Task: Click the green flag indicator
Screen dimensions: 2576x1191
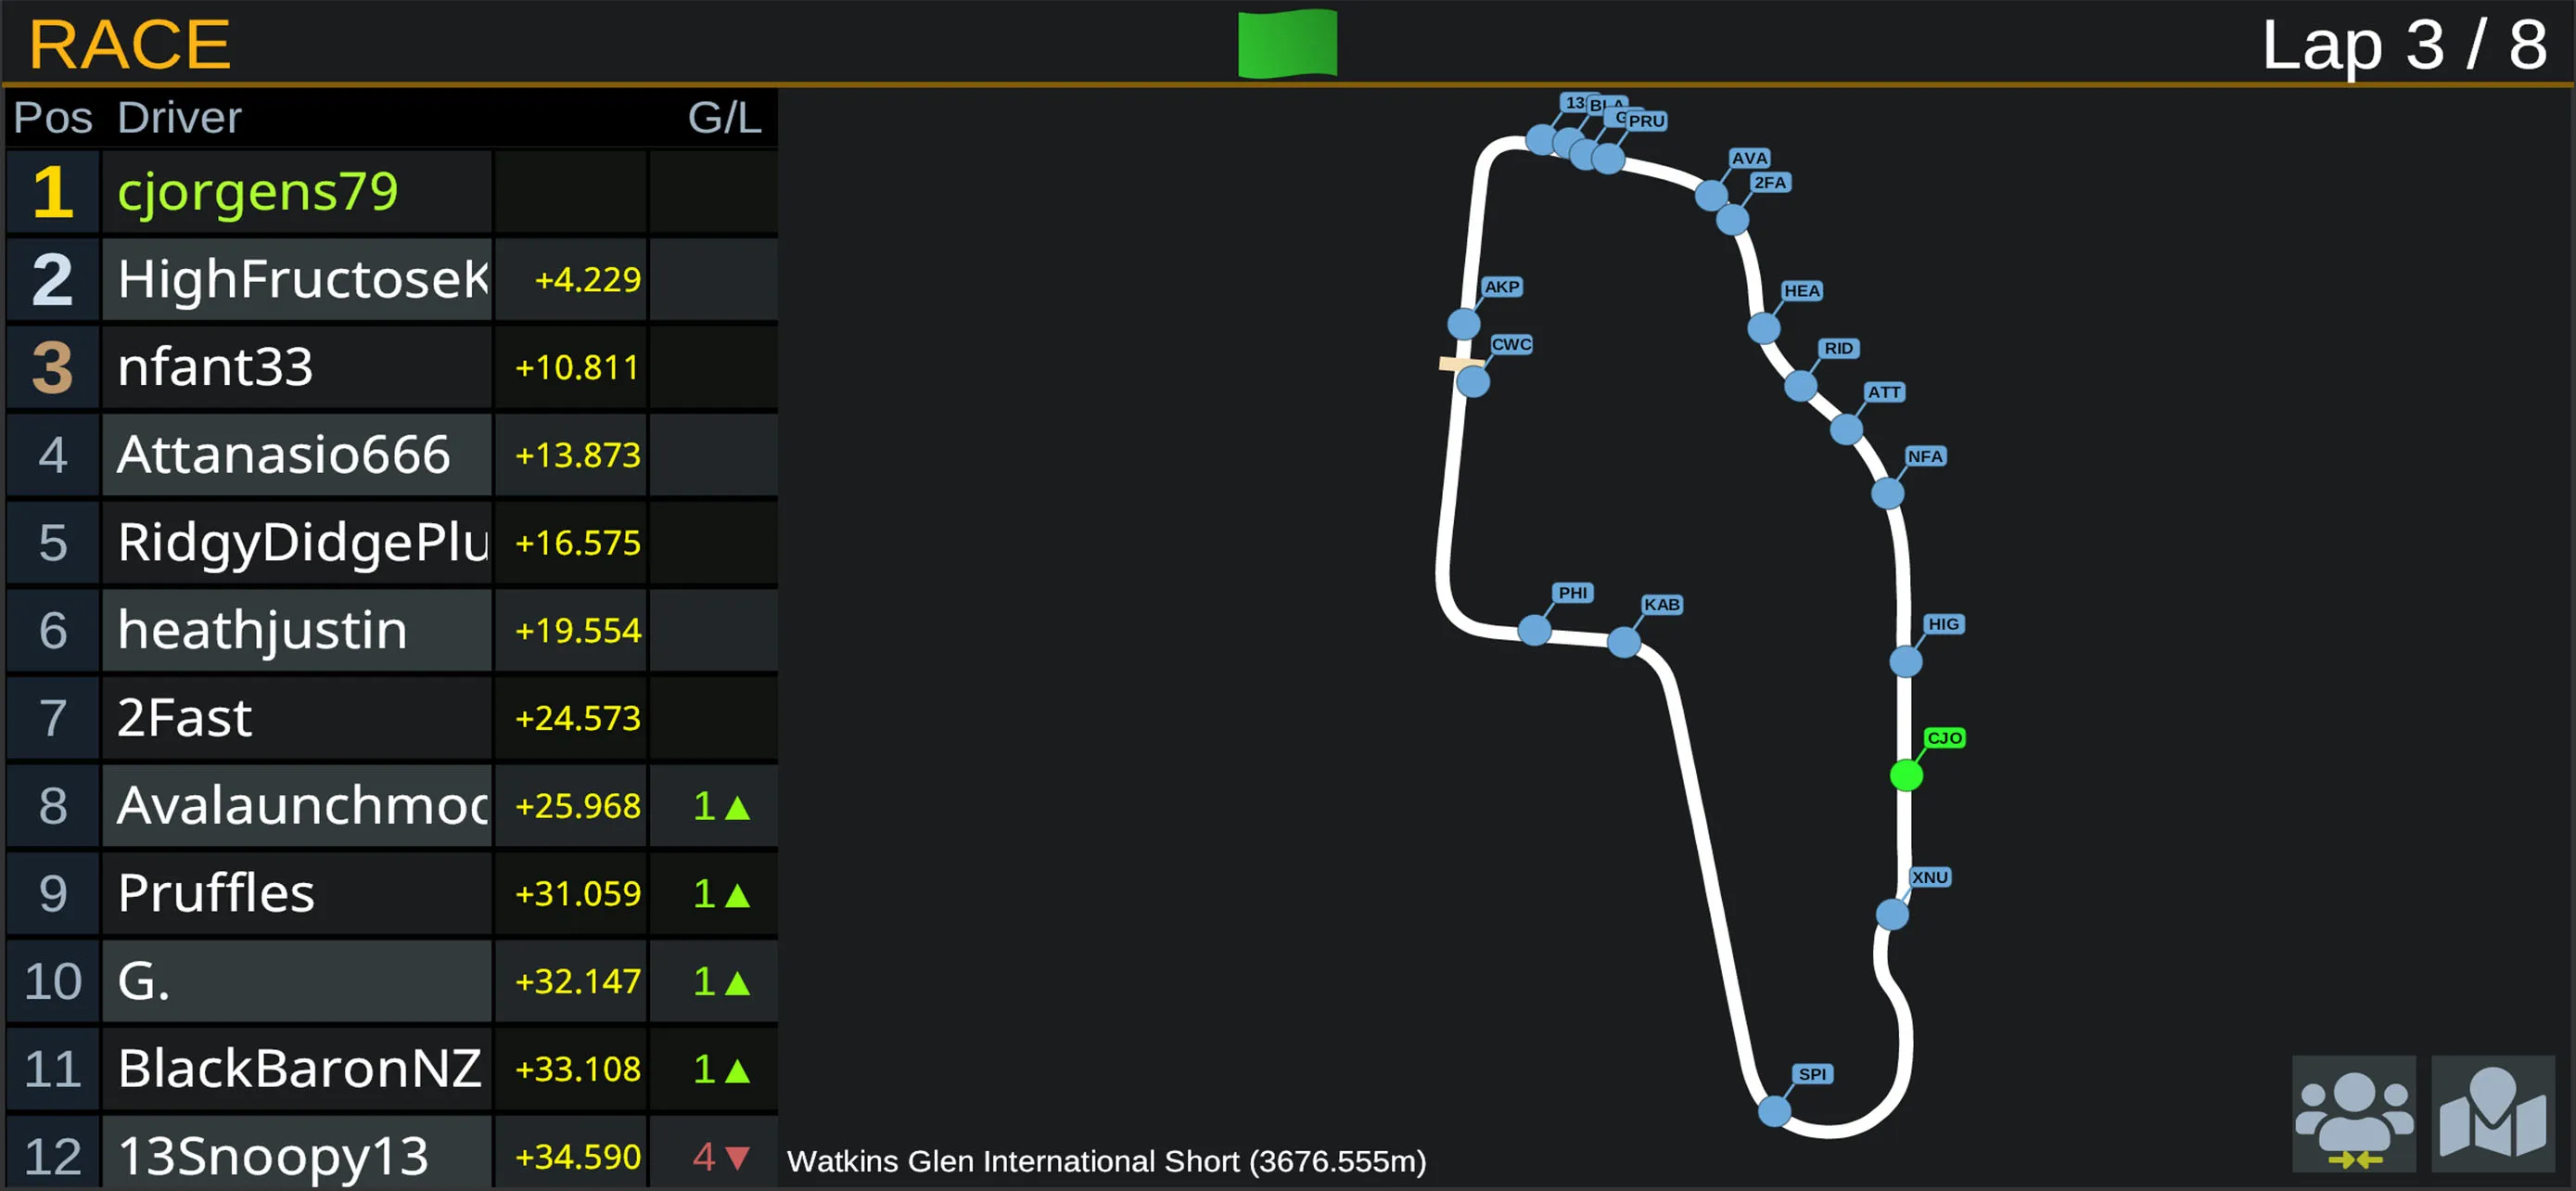Action: click(x=1287, y=43)
